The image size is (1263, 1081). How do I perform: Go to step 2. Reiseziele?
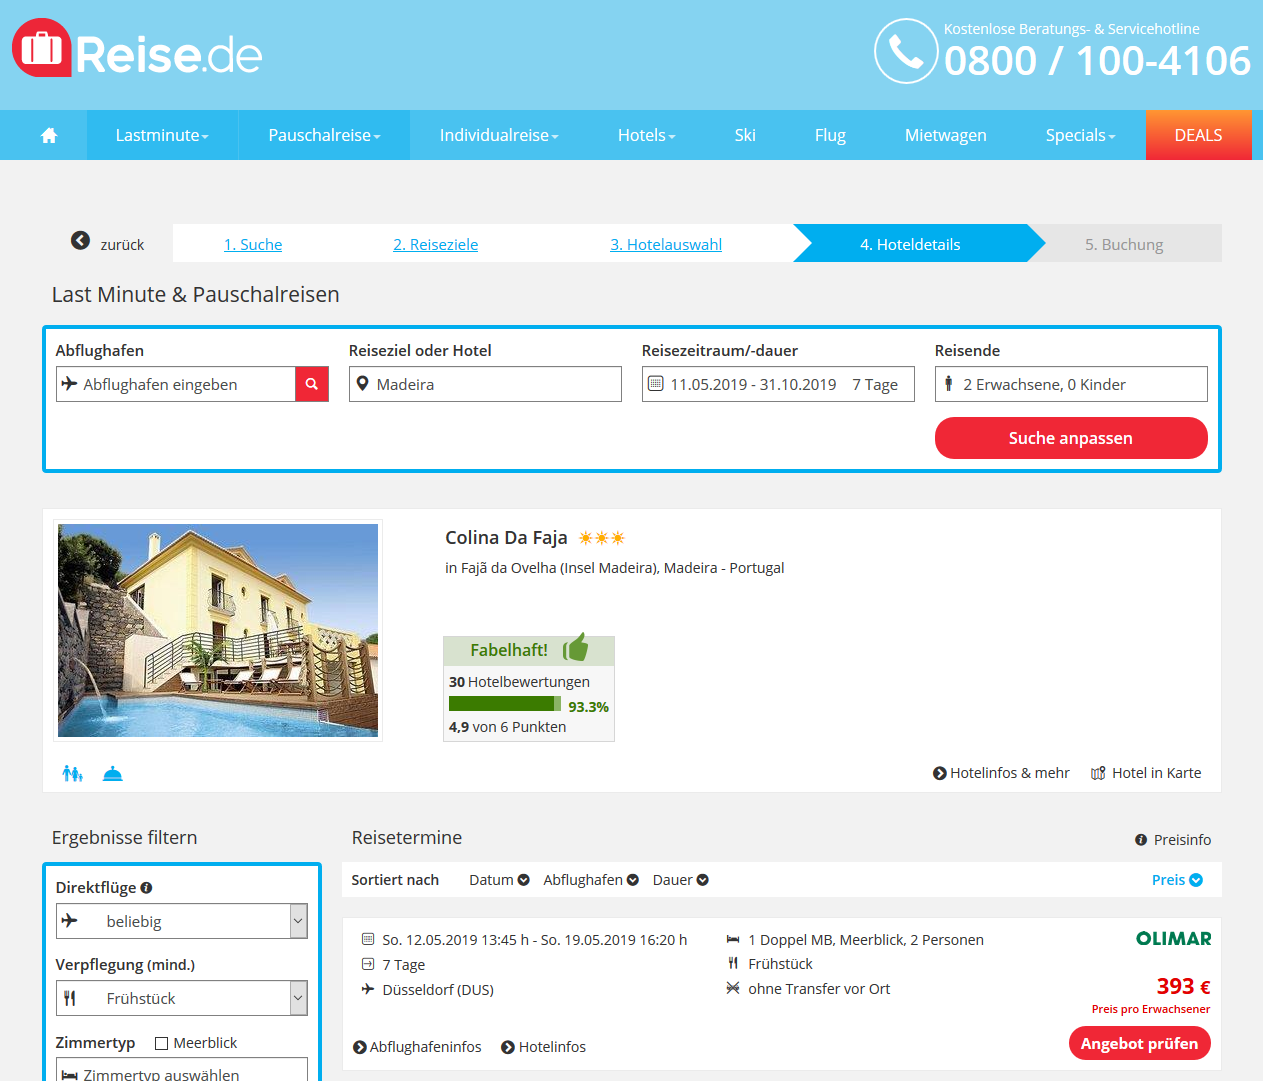[x=436, y=244]
